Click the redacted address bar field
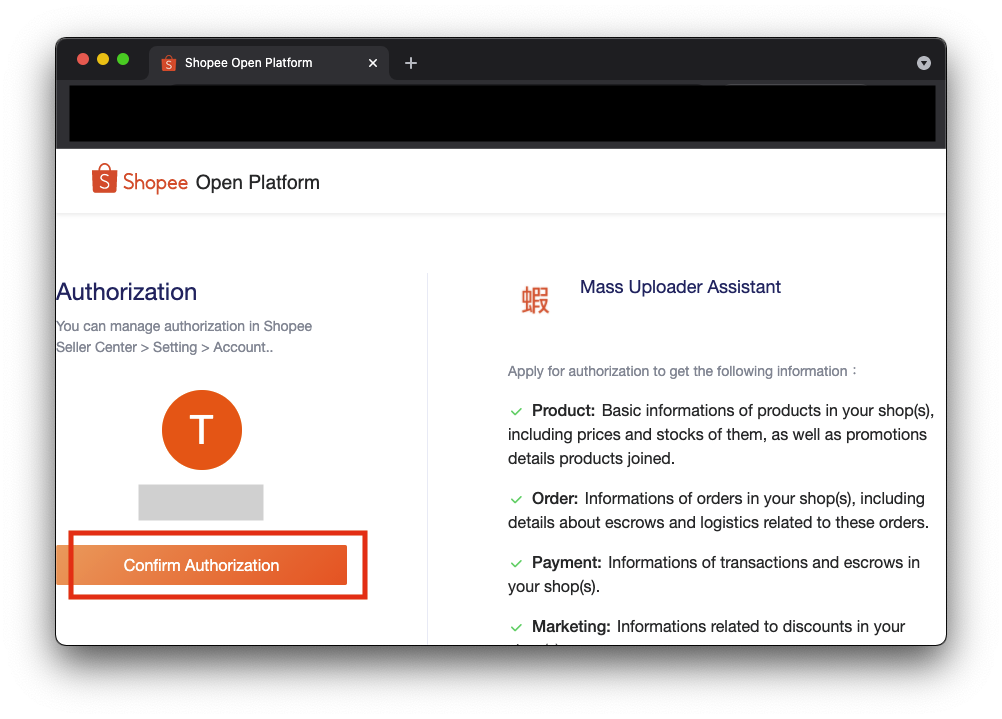 [502, 113]
